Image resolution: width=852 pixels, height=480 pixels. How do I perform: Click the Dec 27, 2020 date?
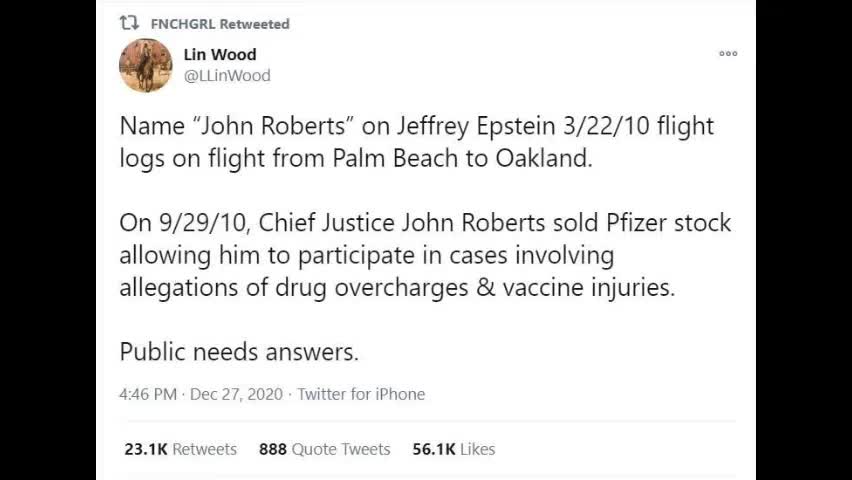[236, 394]
